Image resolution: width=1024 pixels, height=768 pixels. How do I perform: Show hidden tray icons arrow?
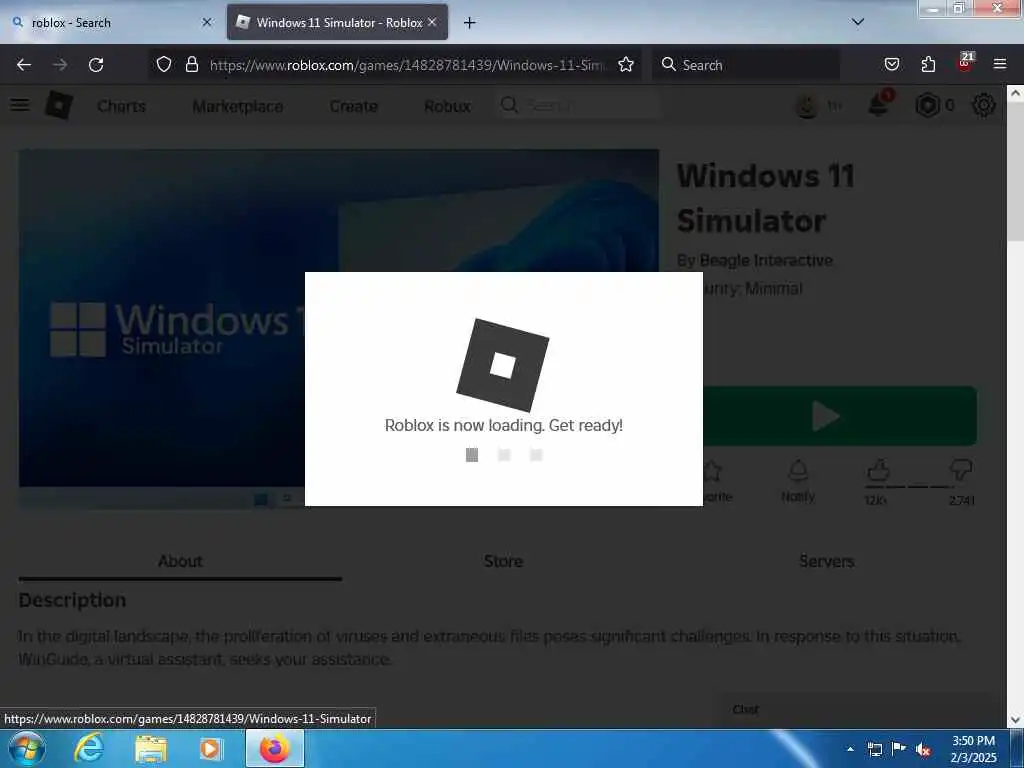coord(850,749)
